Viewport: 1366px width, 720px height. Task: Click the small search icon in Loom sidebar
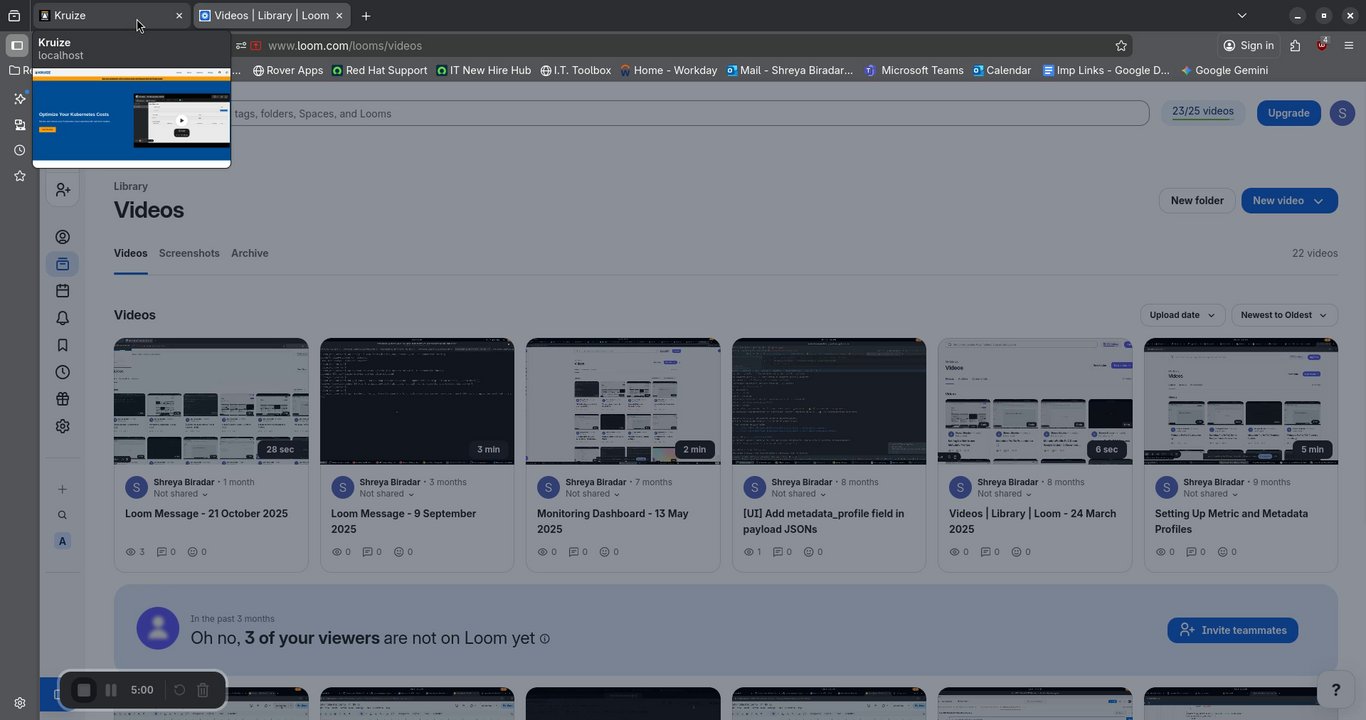click(x=62, y=515)
